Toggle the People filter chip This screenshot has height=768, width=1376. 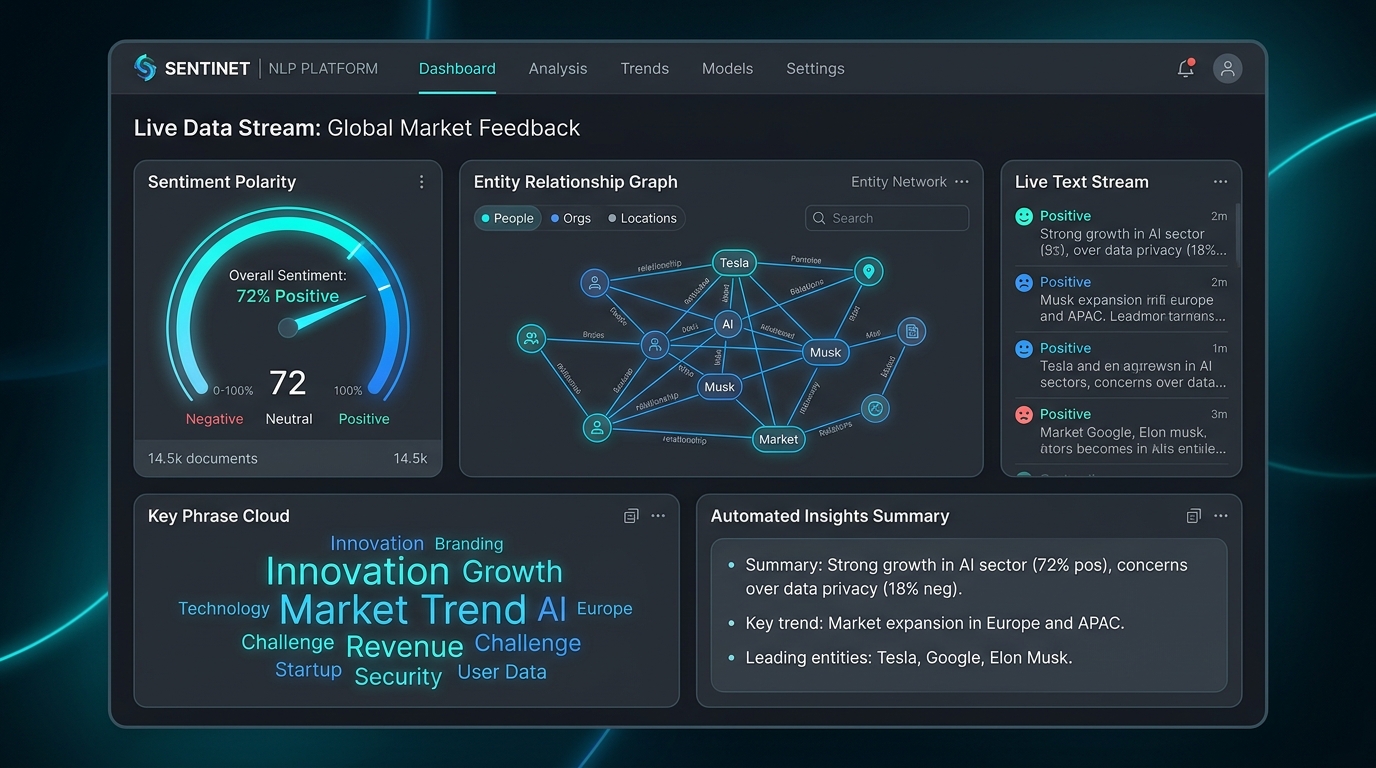(508, 218)
